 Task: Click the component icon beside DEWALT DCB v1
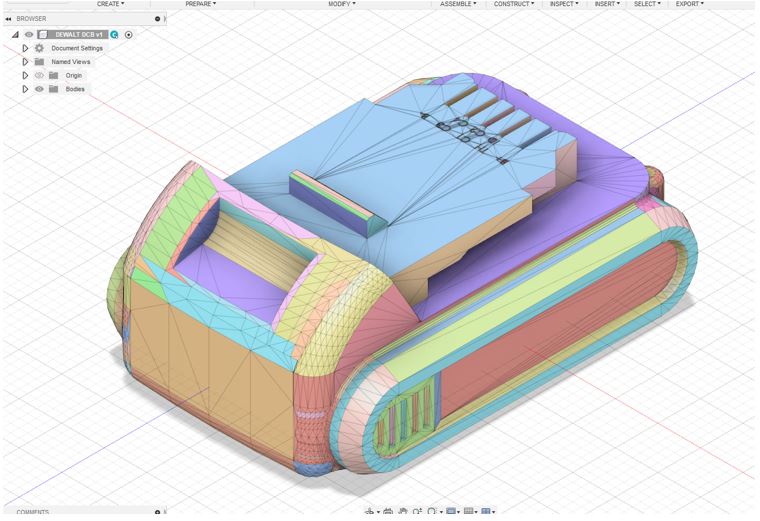point(44,35)
